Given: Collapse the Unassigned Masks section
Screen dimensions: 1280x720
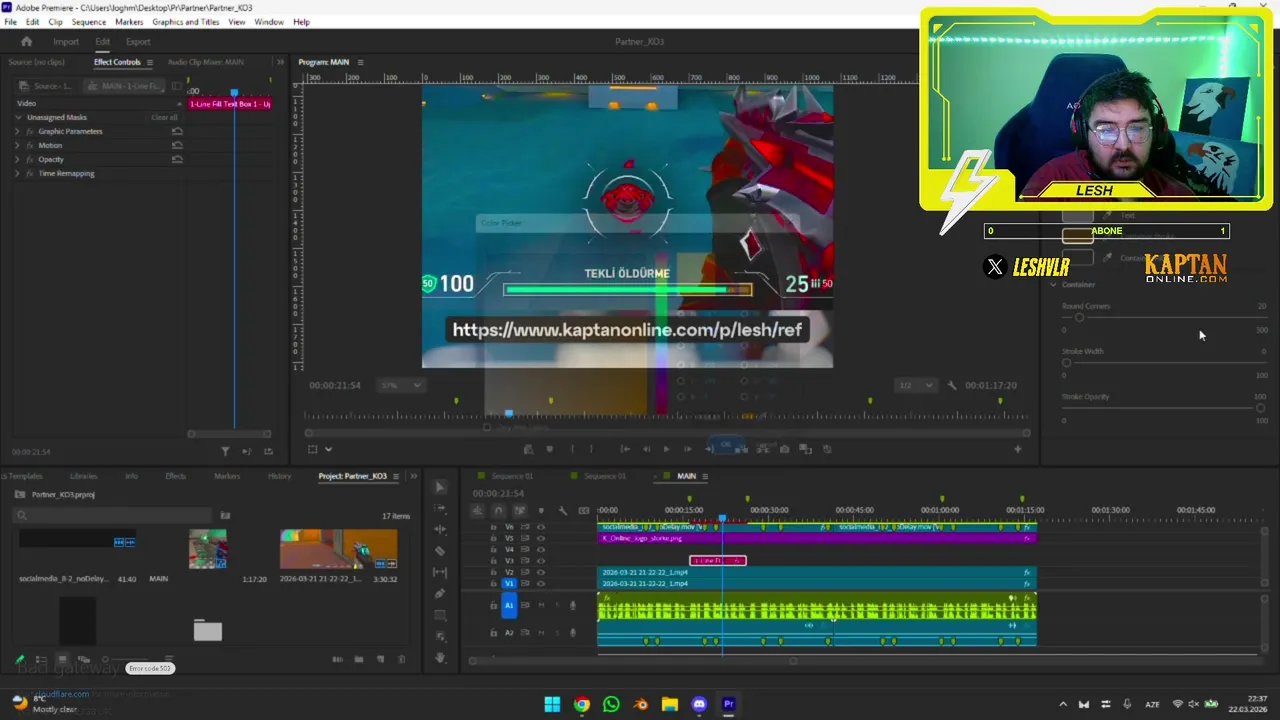Looking at the screenshot, I should pos(18,117).
